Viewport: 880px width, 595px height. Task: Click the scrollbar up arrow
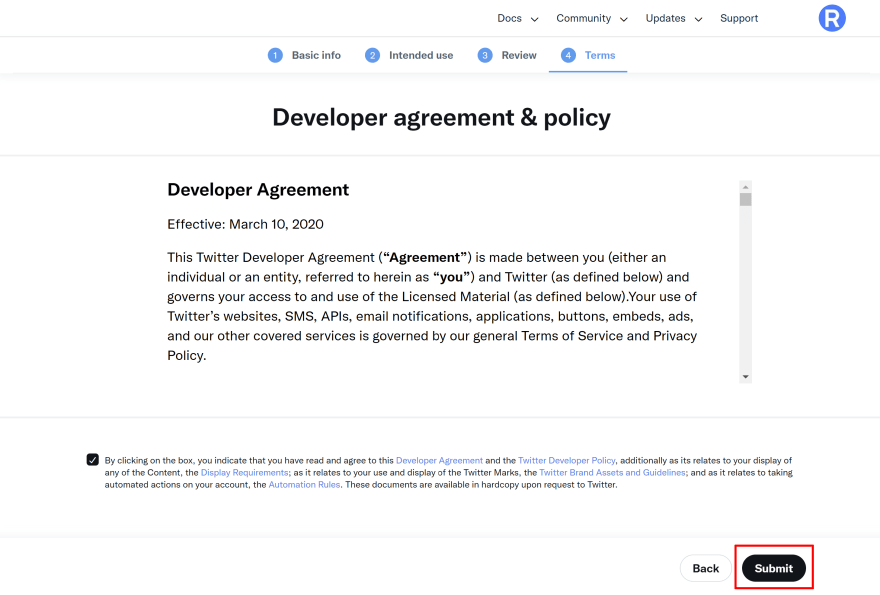coord(745,187)
